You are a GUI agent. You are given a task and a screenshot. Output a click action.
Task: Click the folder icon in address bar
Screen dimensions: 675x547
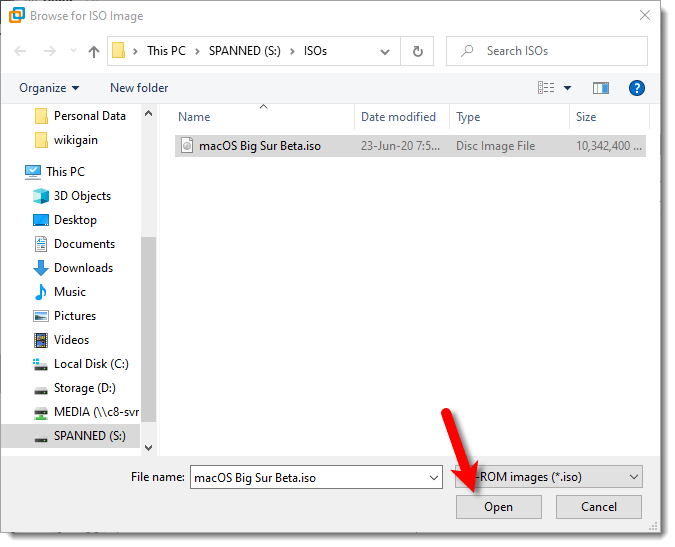coord(118,51)
